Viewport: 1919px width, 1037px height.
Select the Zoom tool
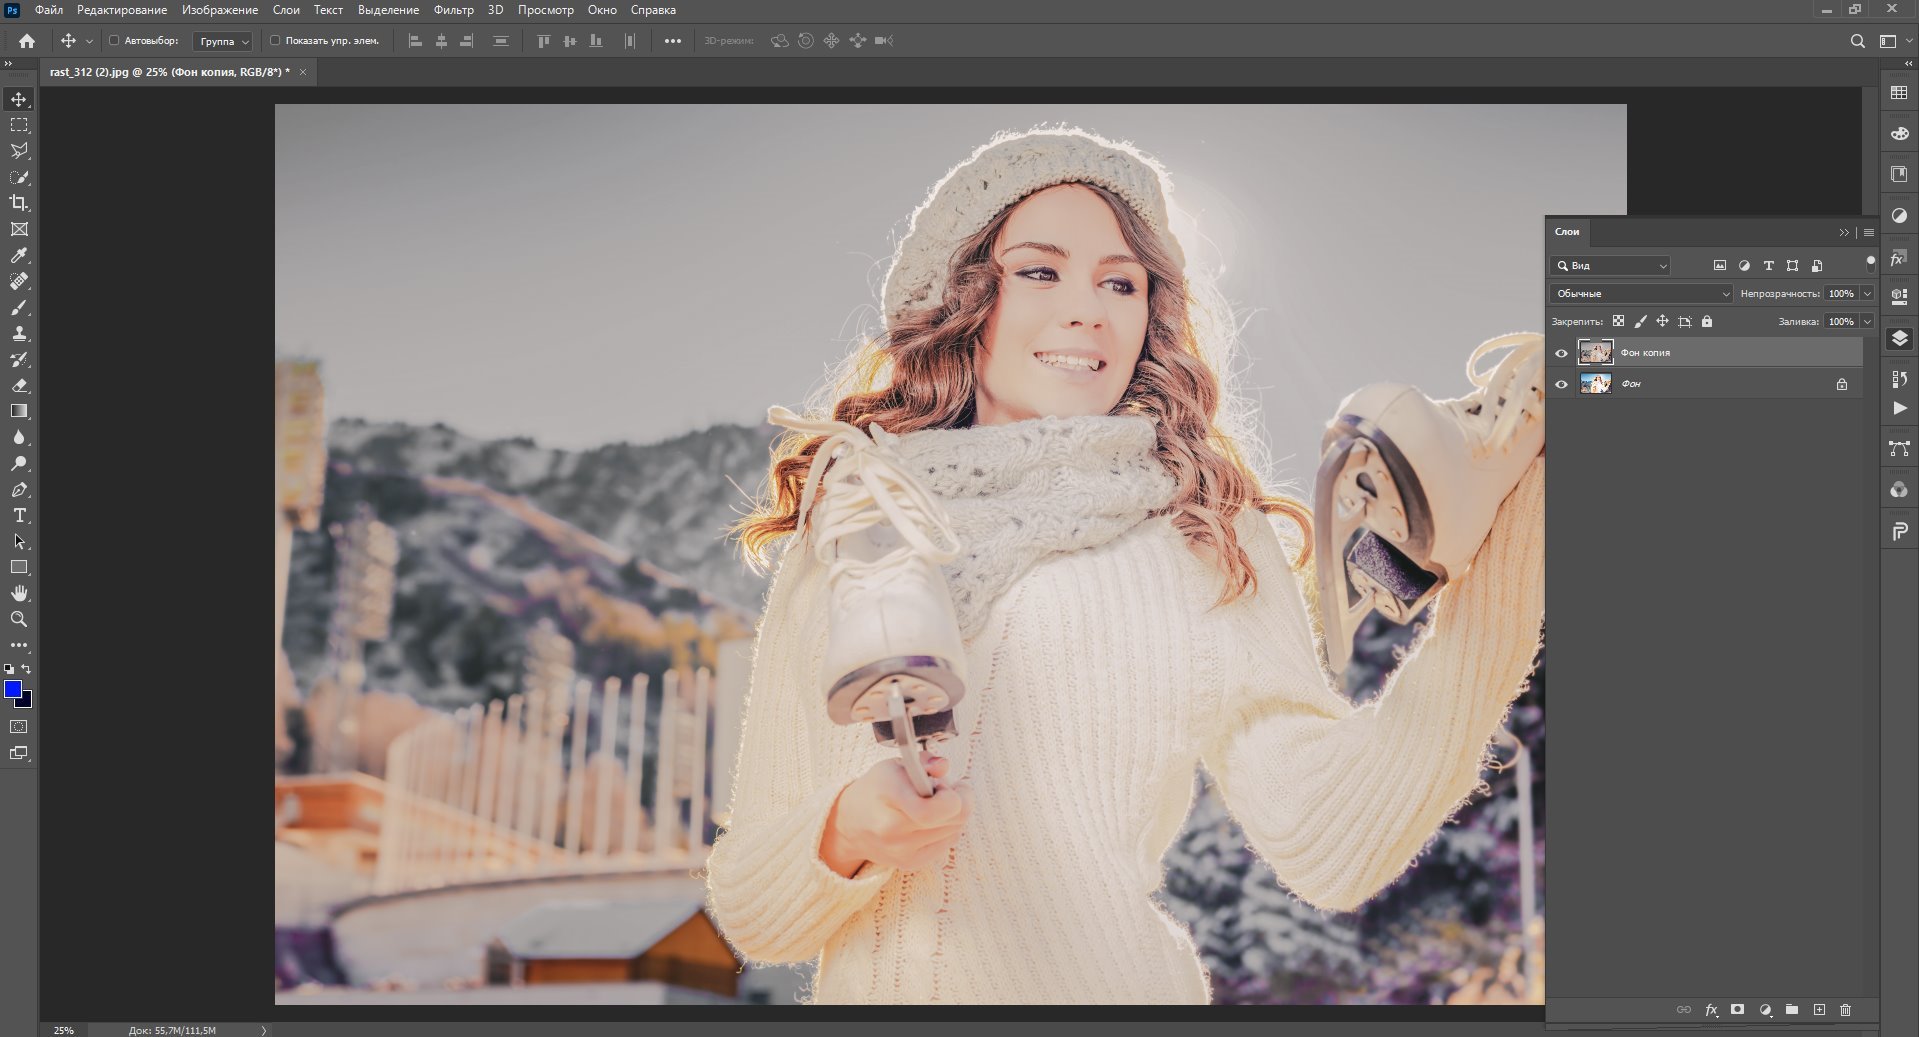pyautogui.click(x=19, y=620)
